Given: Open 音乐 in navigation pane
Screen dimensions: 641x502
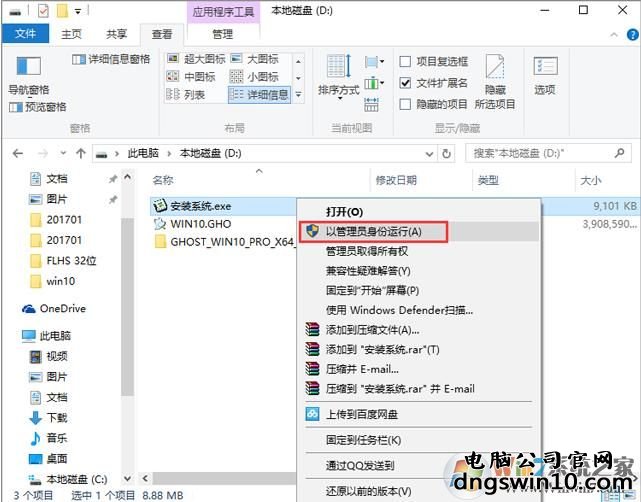Looking at the screenshot, I should pos(48,438).
